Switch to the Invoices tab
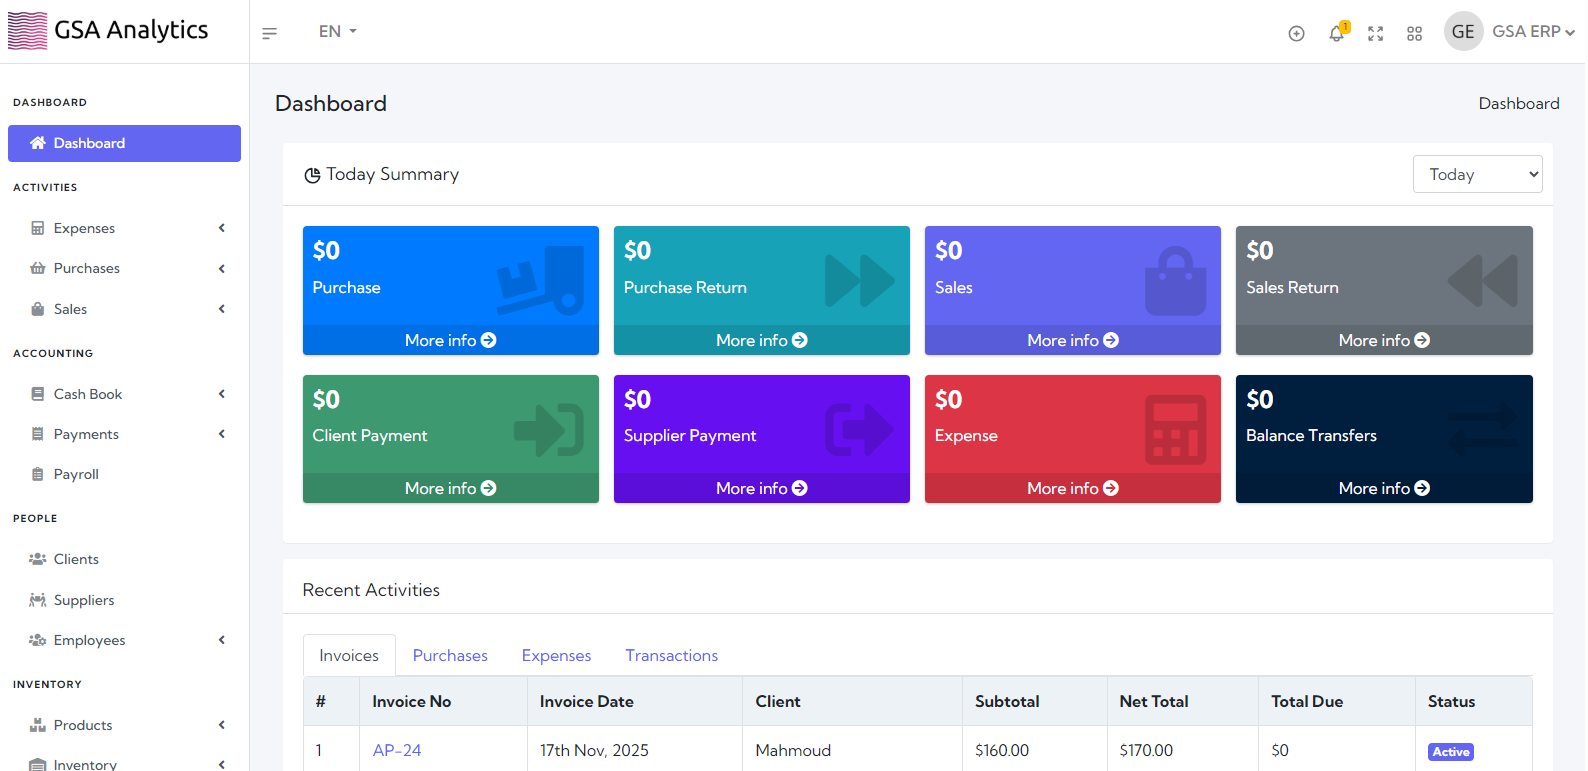 point(349,655)
